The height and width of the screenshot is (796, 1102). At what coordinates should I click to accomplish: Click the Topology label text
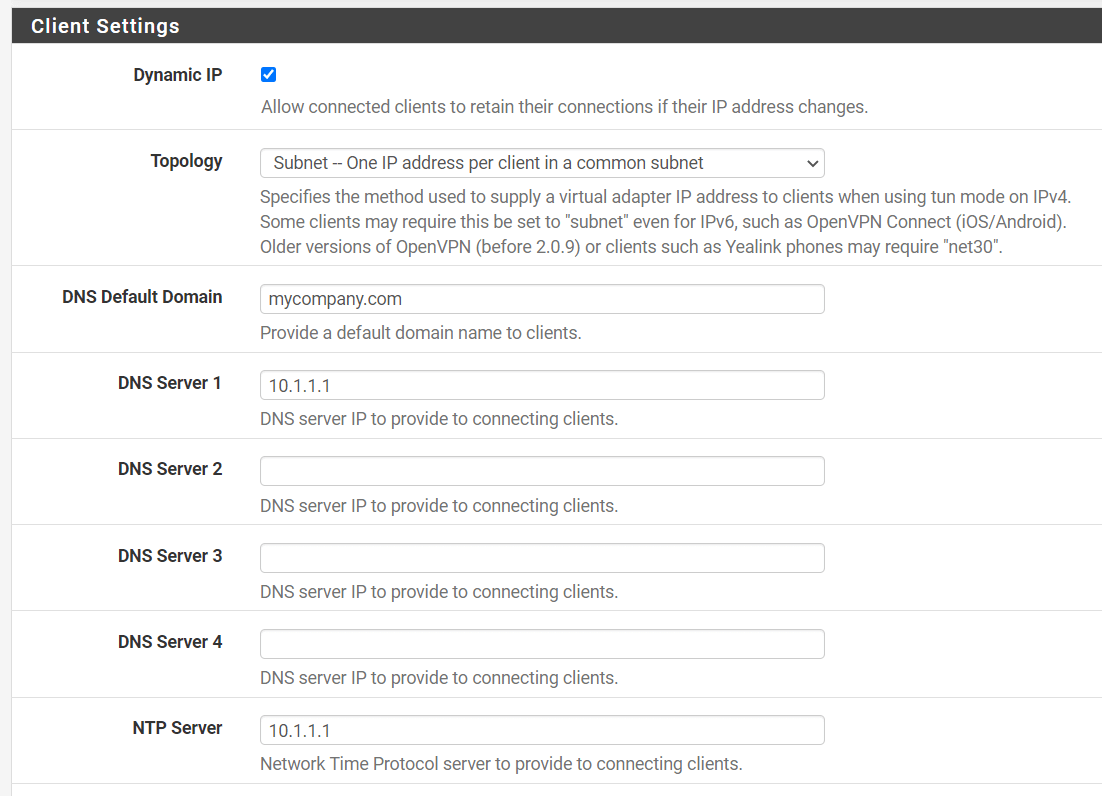coord(187,160)
